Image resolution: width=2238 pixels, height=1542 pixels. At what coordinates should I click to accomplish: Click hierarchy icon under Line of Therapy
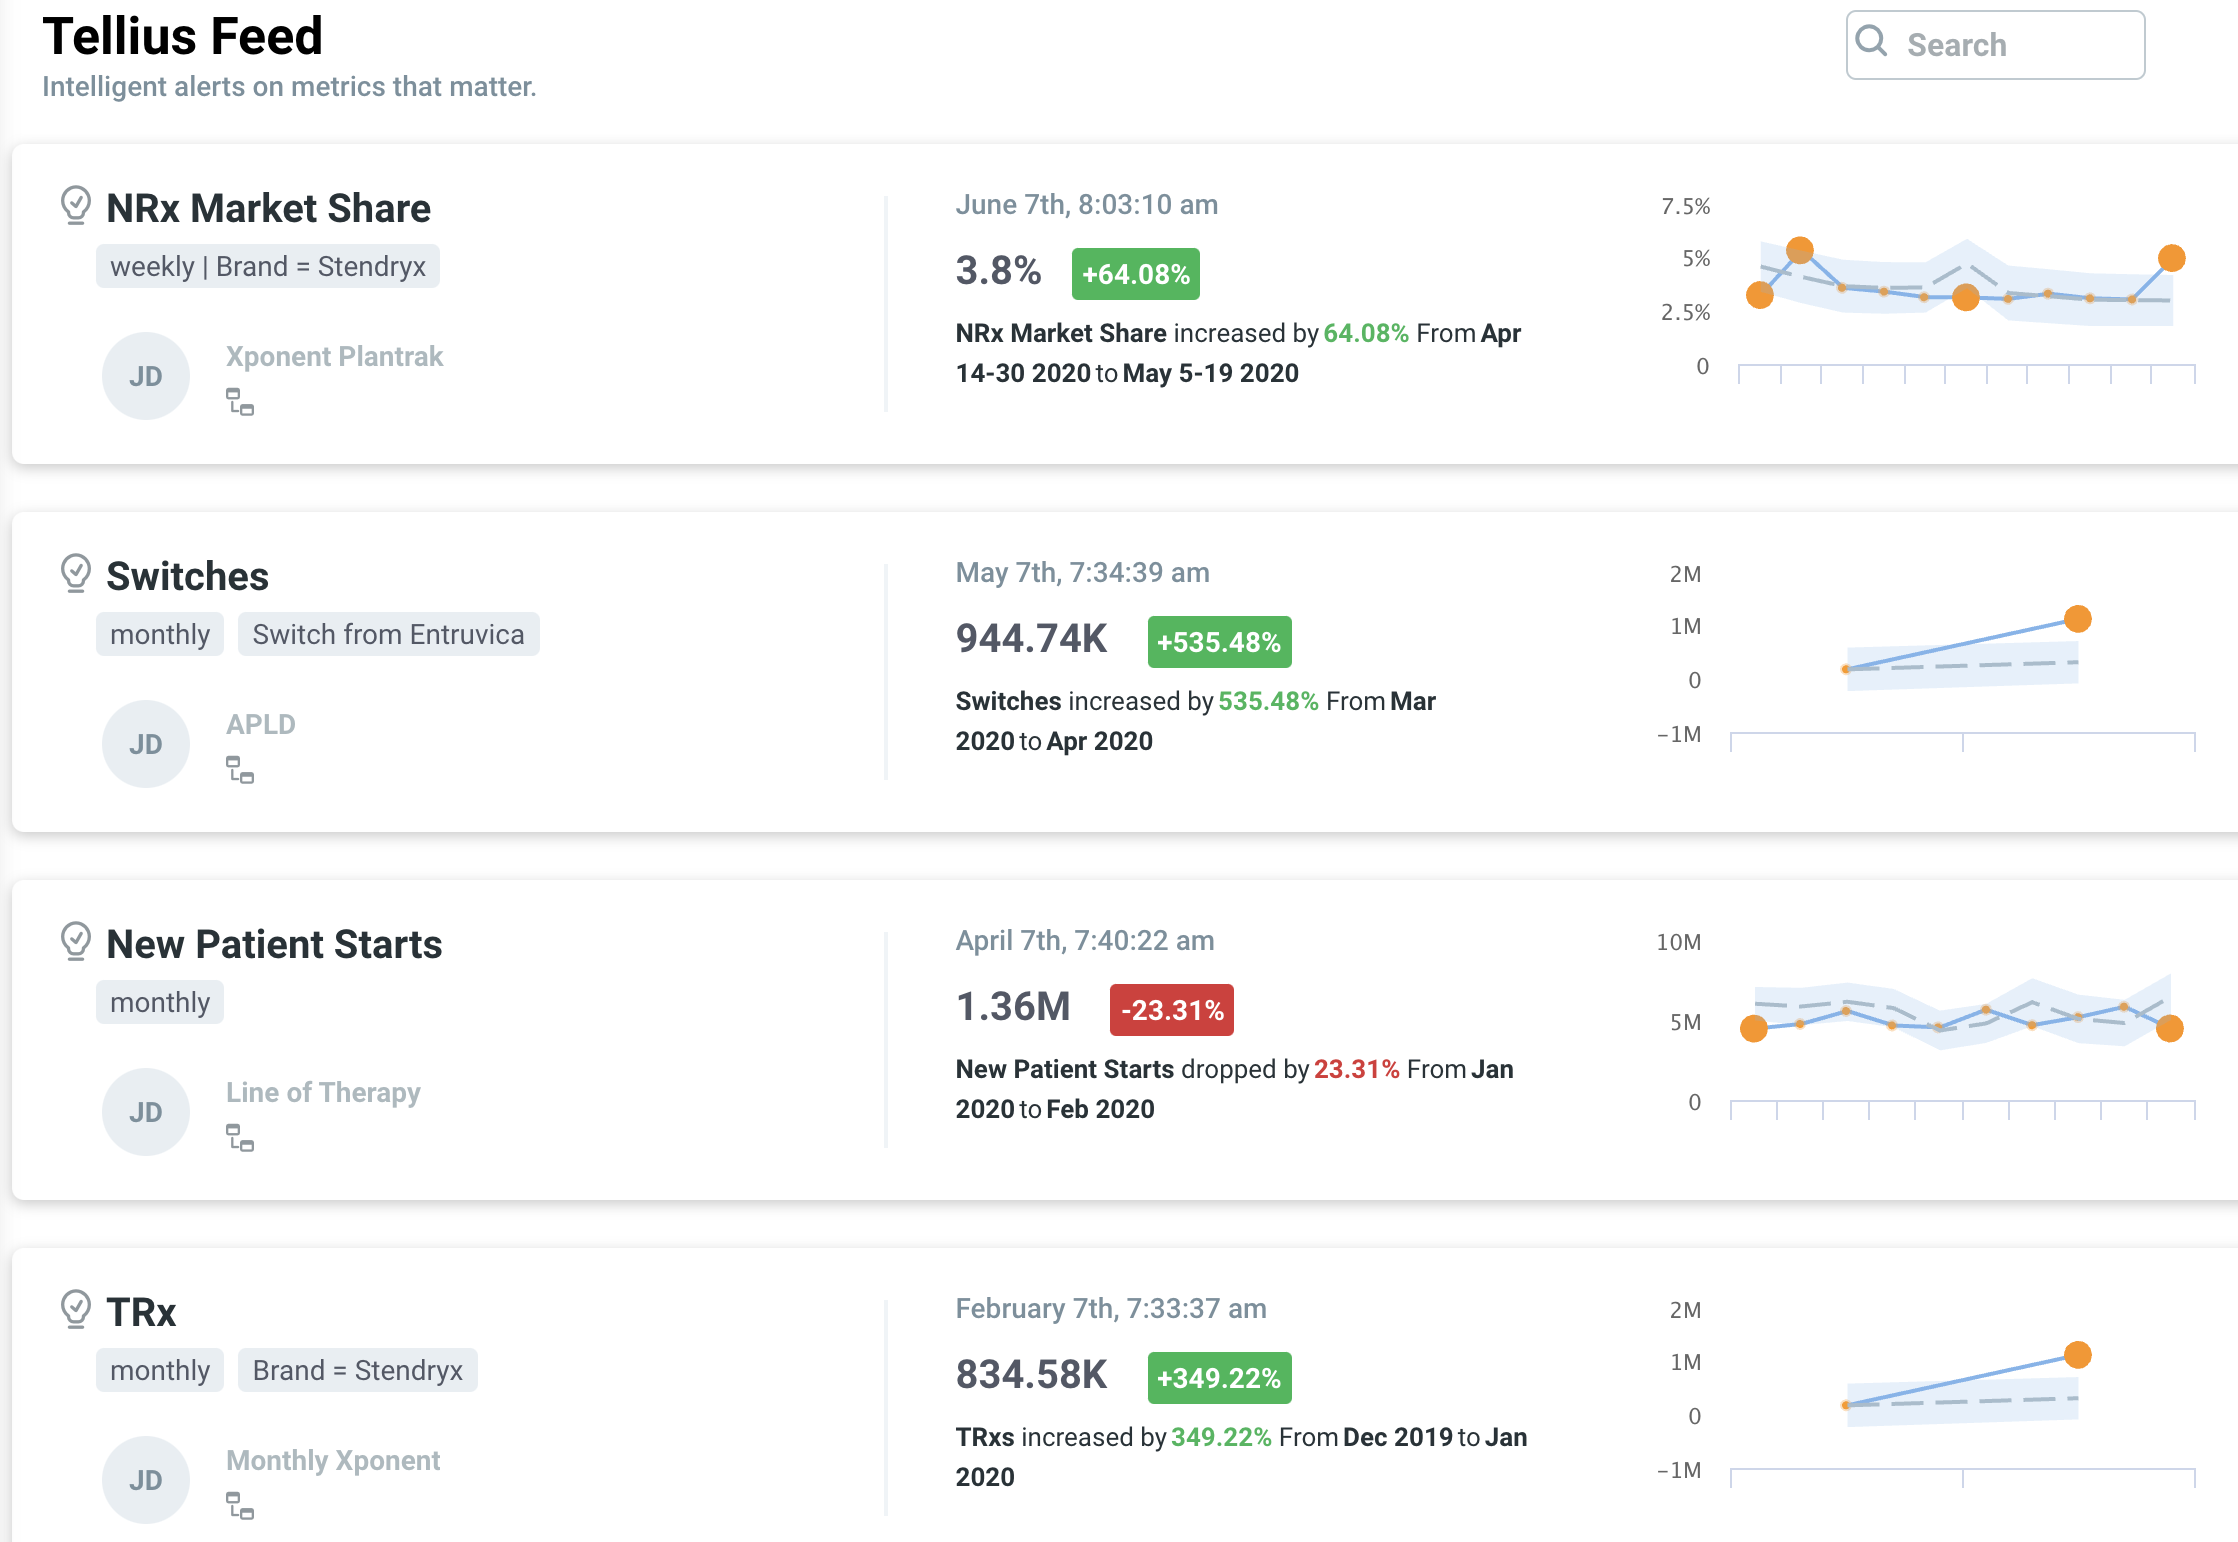pos(240,1138)
